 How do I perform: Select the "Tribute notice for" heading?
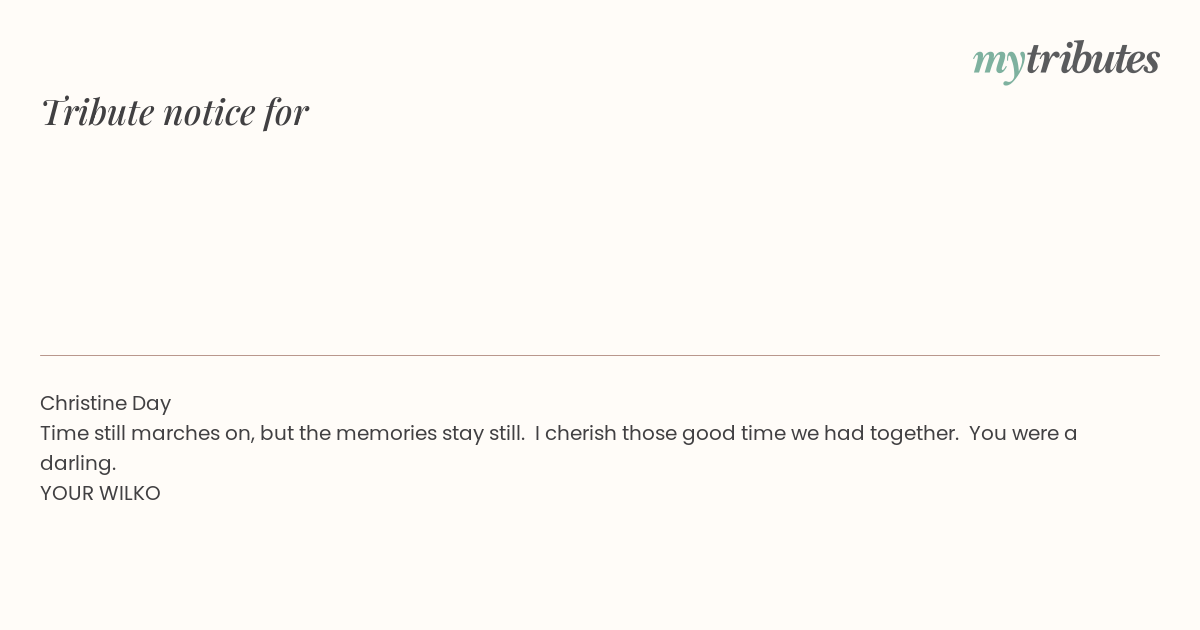point(175,112)
